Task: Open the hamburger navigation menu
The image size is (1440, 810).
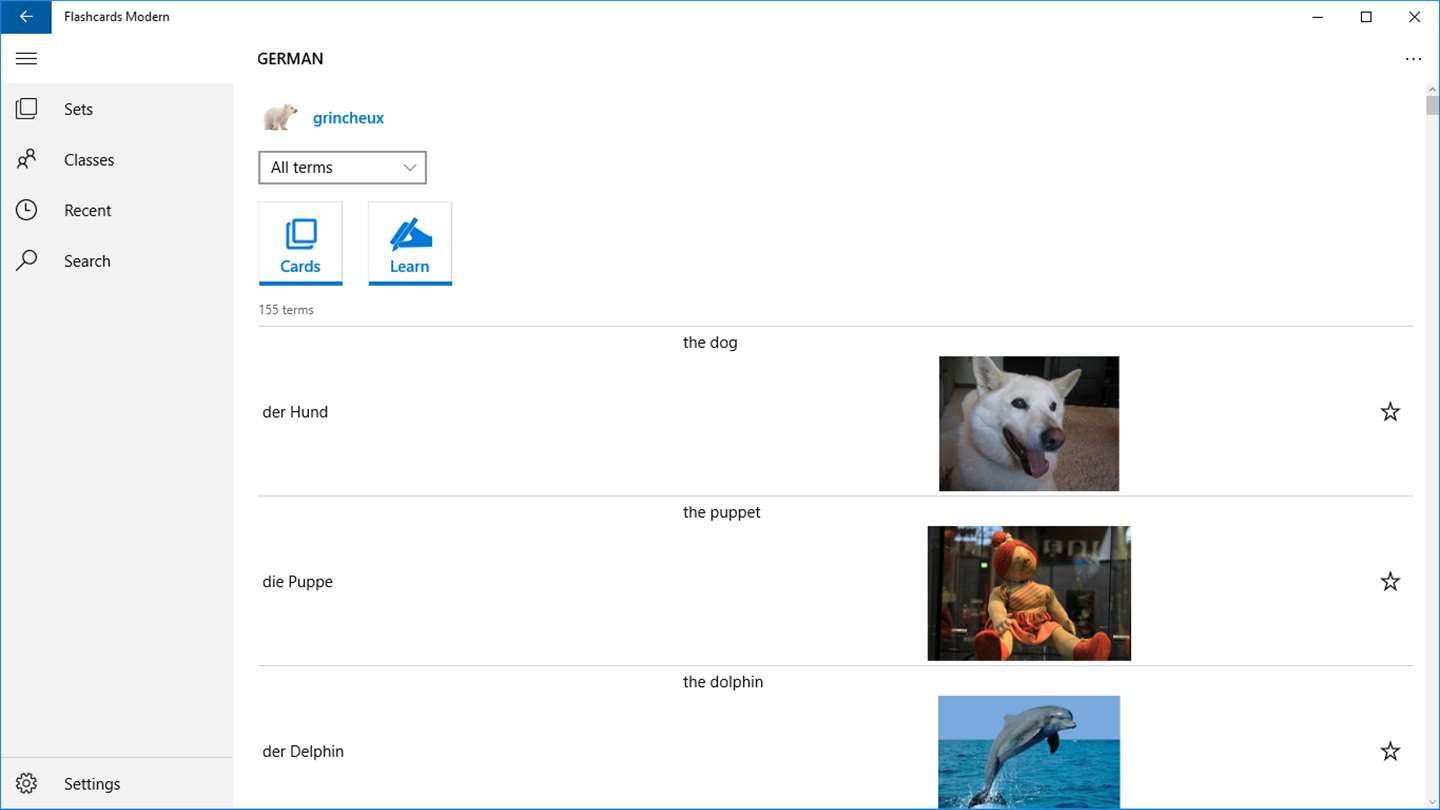Action: tap(27, 59)
